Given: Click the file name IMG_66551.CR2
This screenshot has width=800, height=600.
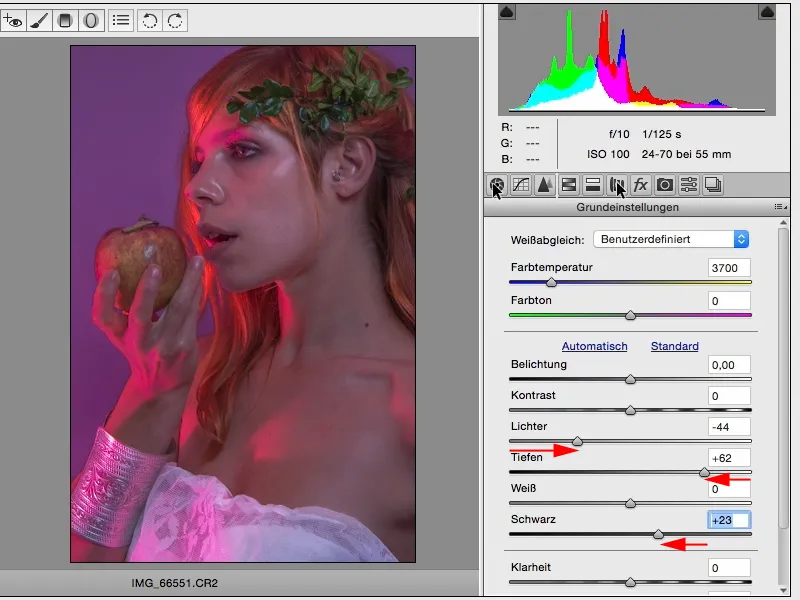Looking at the screenshot, I should (174, 583).
